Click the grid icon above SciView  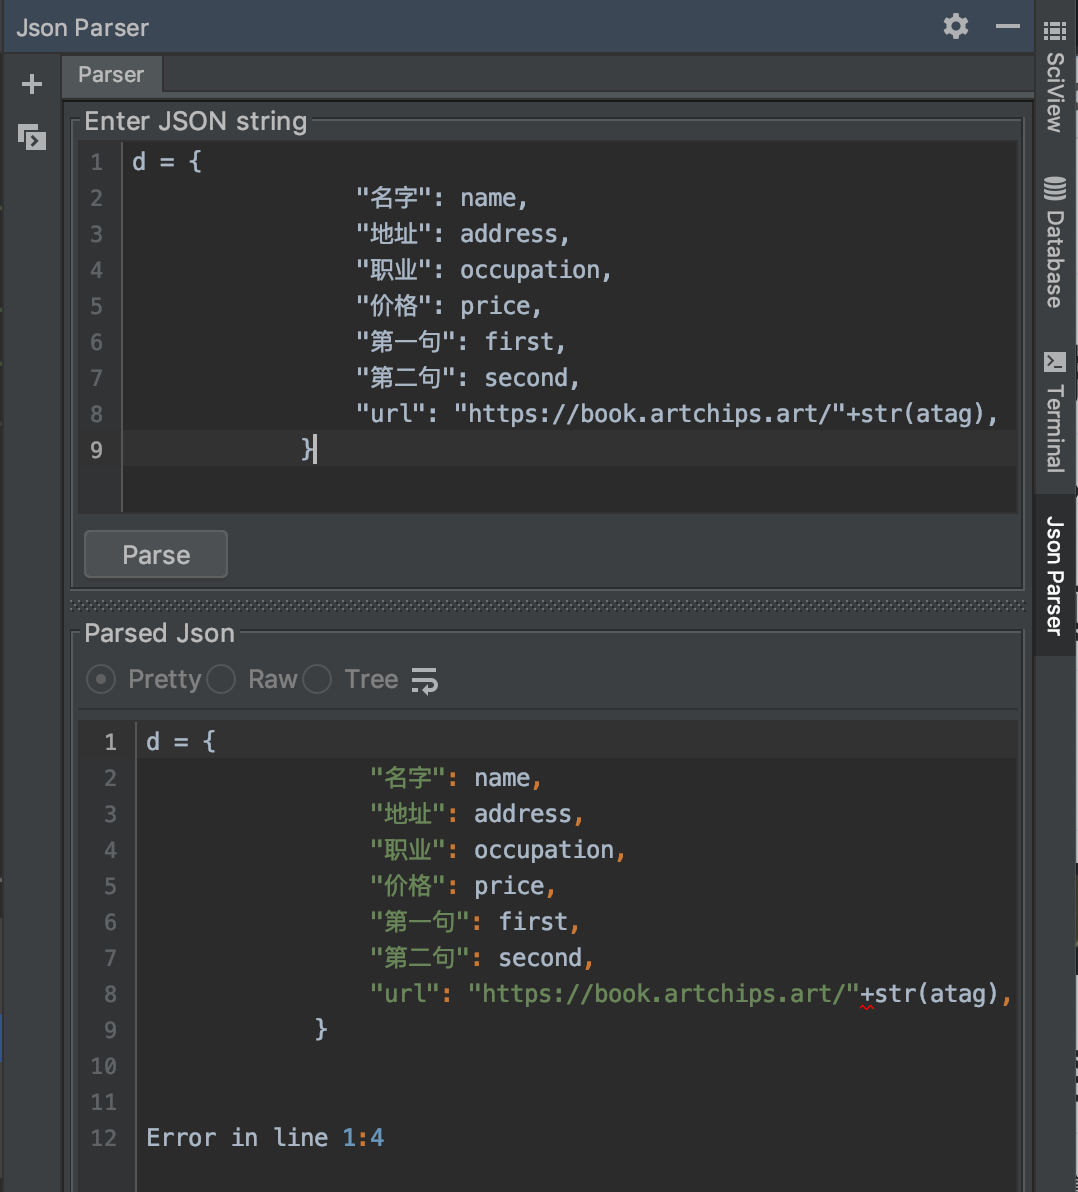1055,30
